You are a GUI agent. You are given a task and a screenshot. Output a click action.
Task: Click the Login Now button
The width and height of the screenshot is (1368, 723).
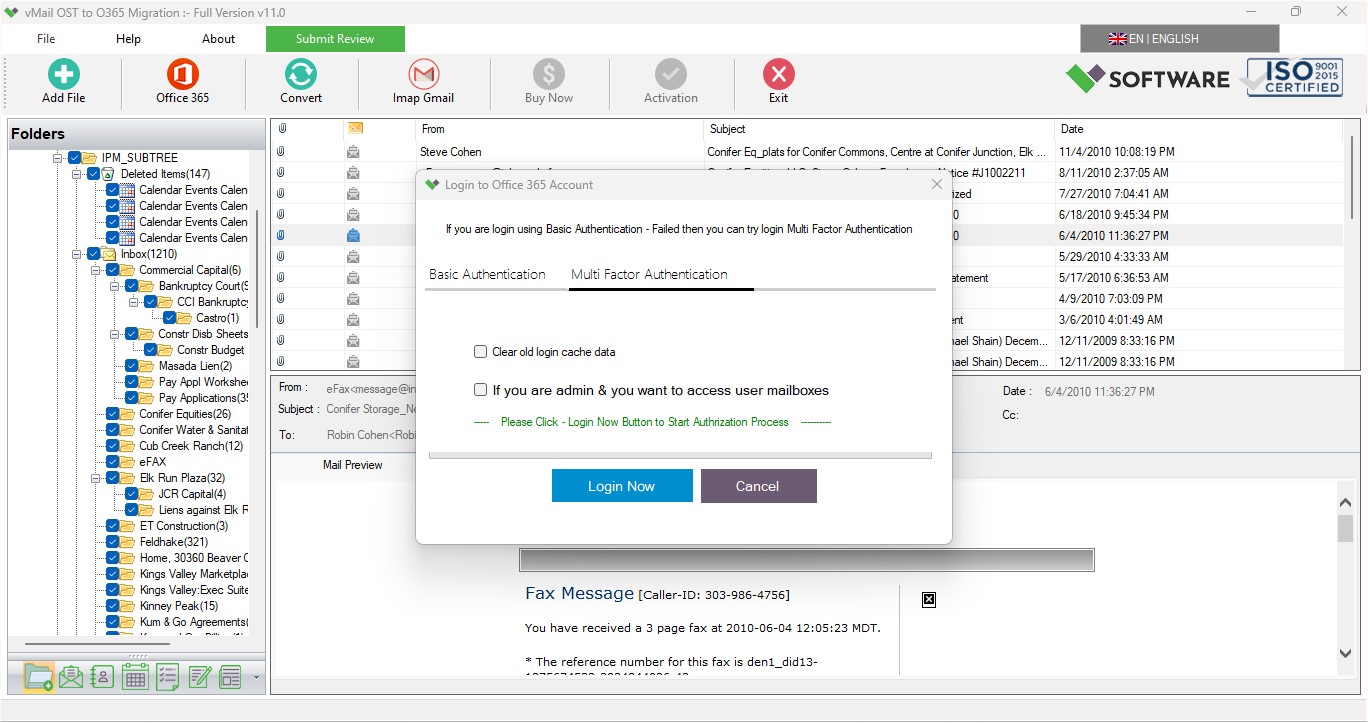622,486
